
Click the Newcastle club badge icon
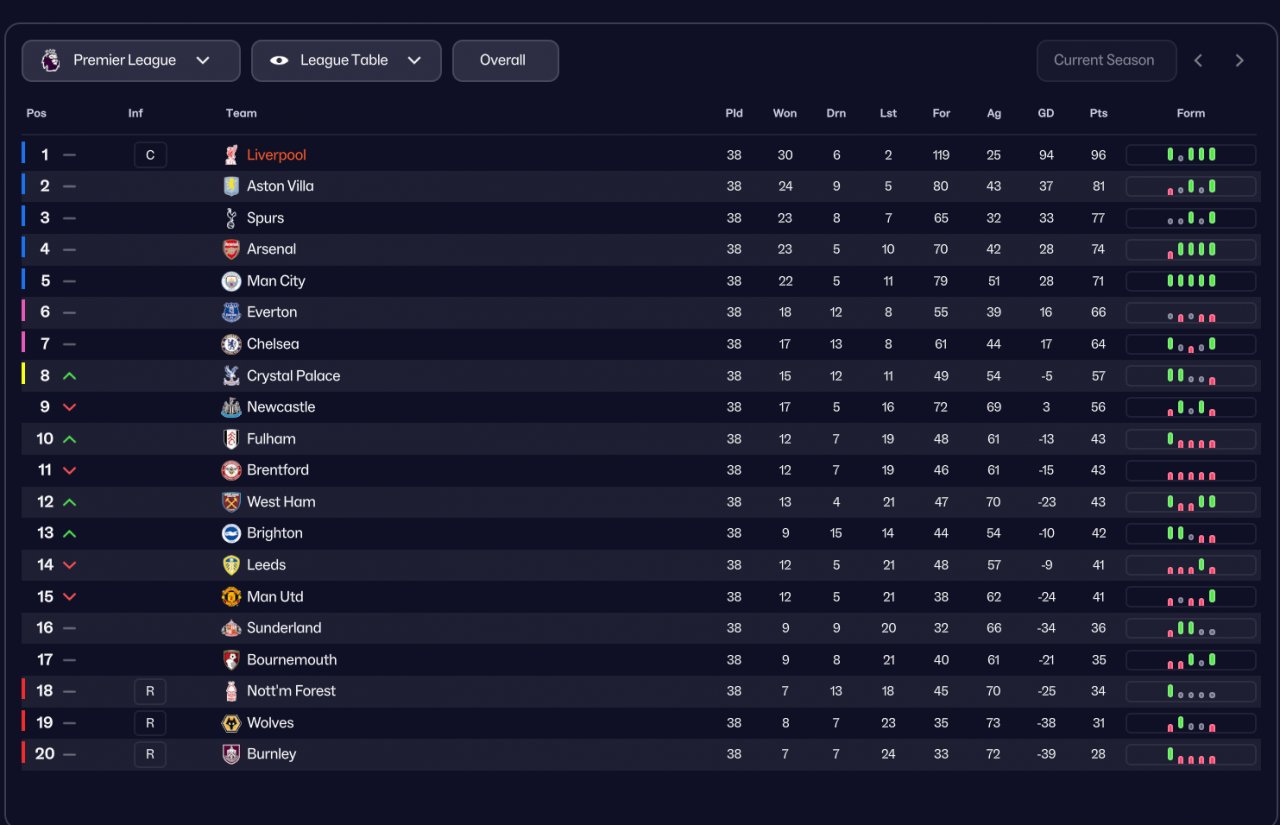pos(231,407)
